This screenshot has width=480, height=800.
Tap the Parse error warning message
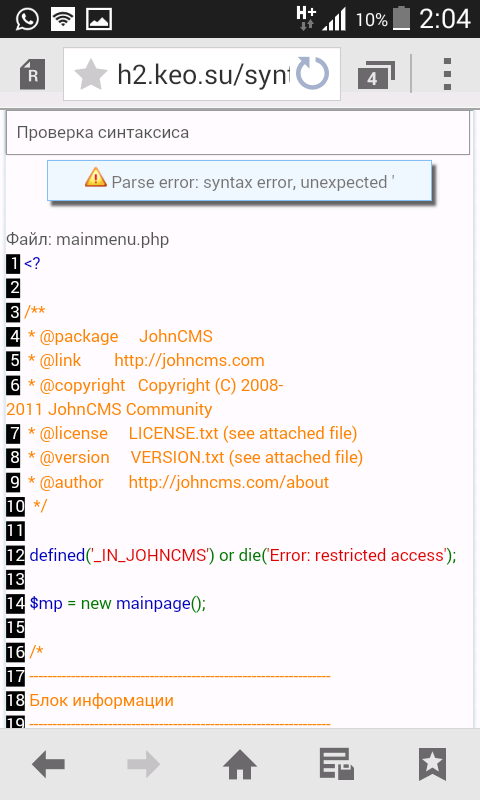tap(240, 181)
